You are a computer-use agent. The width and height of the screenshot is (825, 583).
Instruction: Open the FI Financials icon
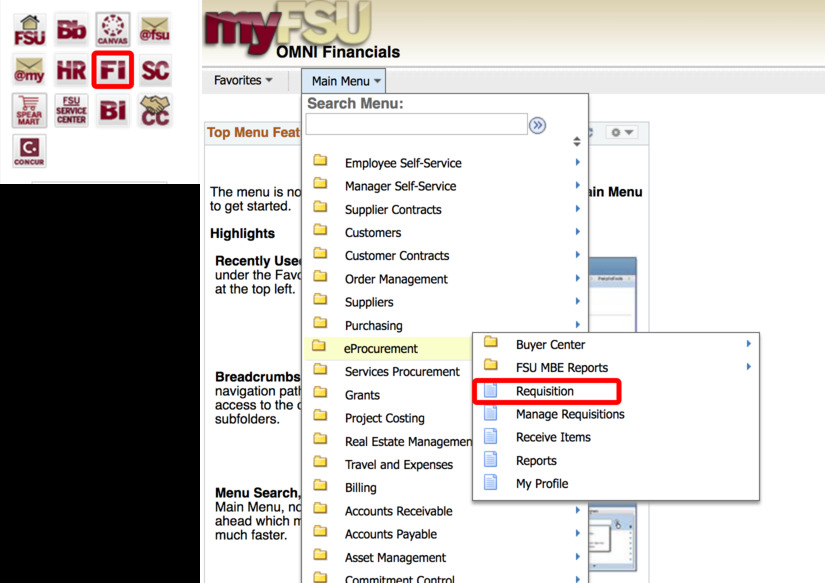click(x=113, y=70)
